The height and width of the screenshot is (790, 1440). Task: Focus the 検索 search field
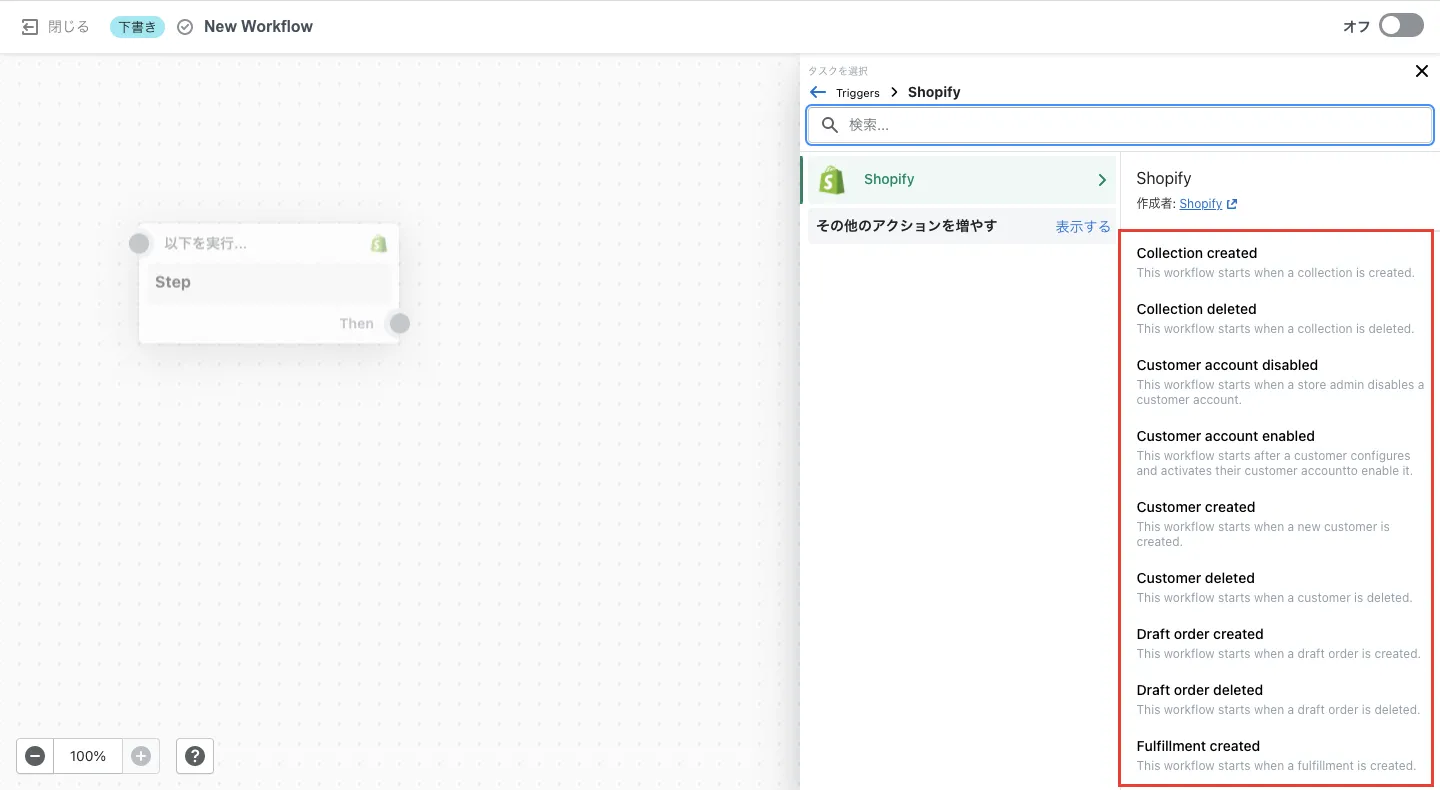[x=1120, y=125]
